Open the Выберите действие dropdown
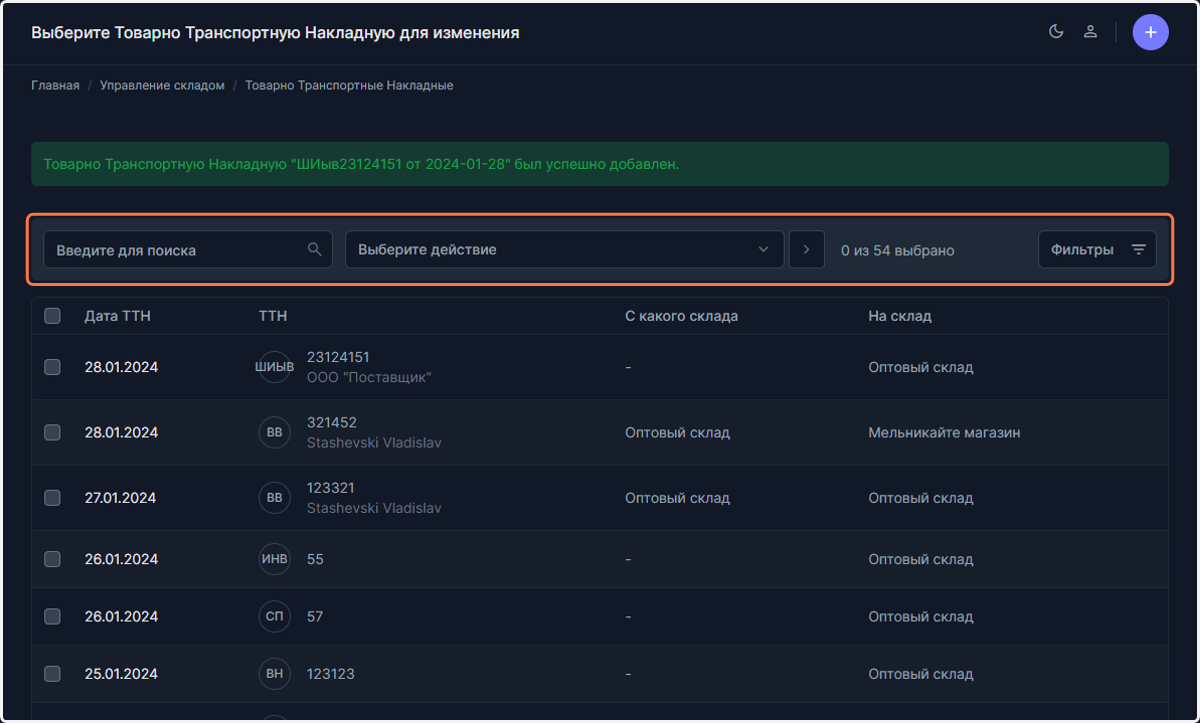The width and height of the screenshot is (1200, 723). click(x=564, y=249)
